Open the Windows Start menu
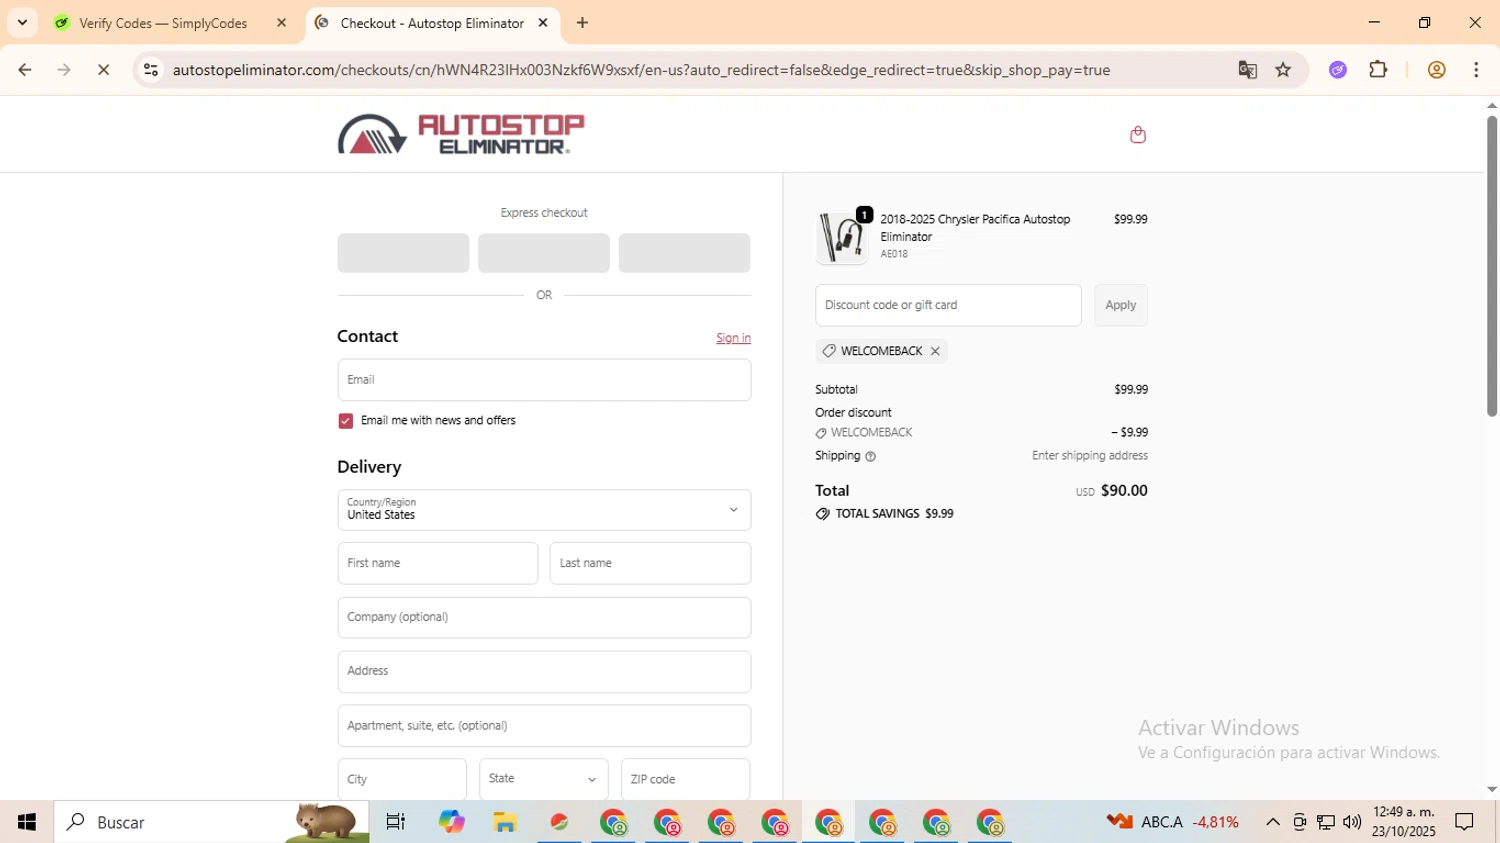 pos(27,822)
